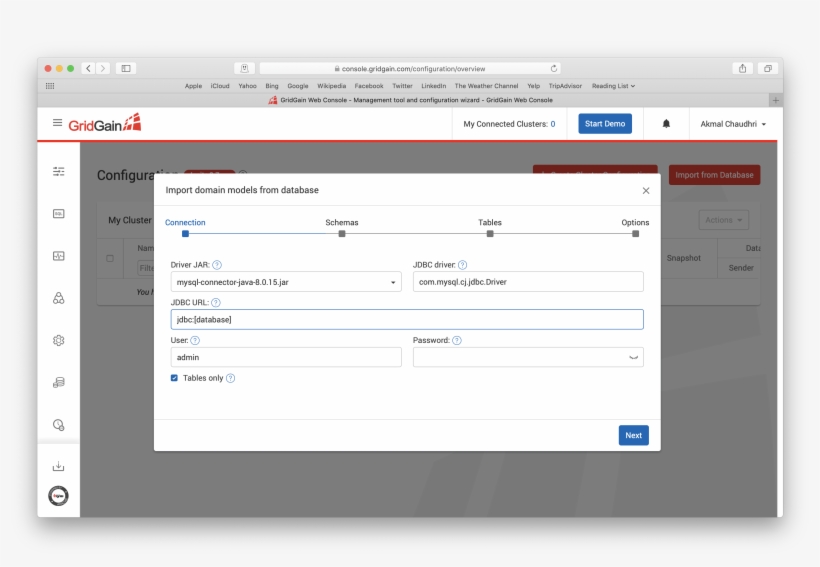This screenshot has width=820, height=567.
Task: Show Safari tab overview
Action: tap(768, 69)
